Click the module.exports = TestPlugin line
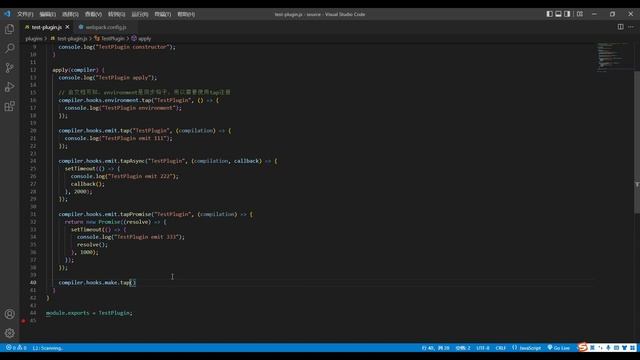This screenshot has height=360, width=640. point(89,313)
